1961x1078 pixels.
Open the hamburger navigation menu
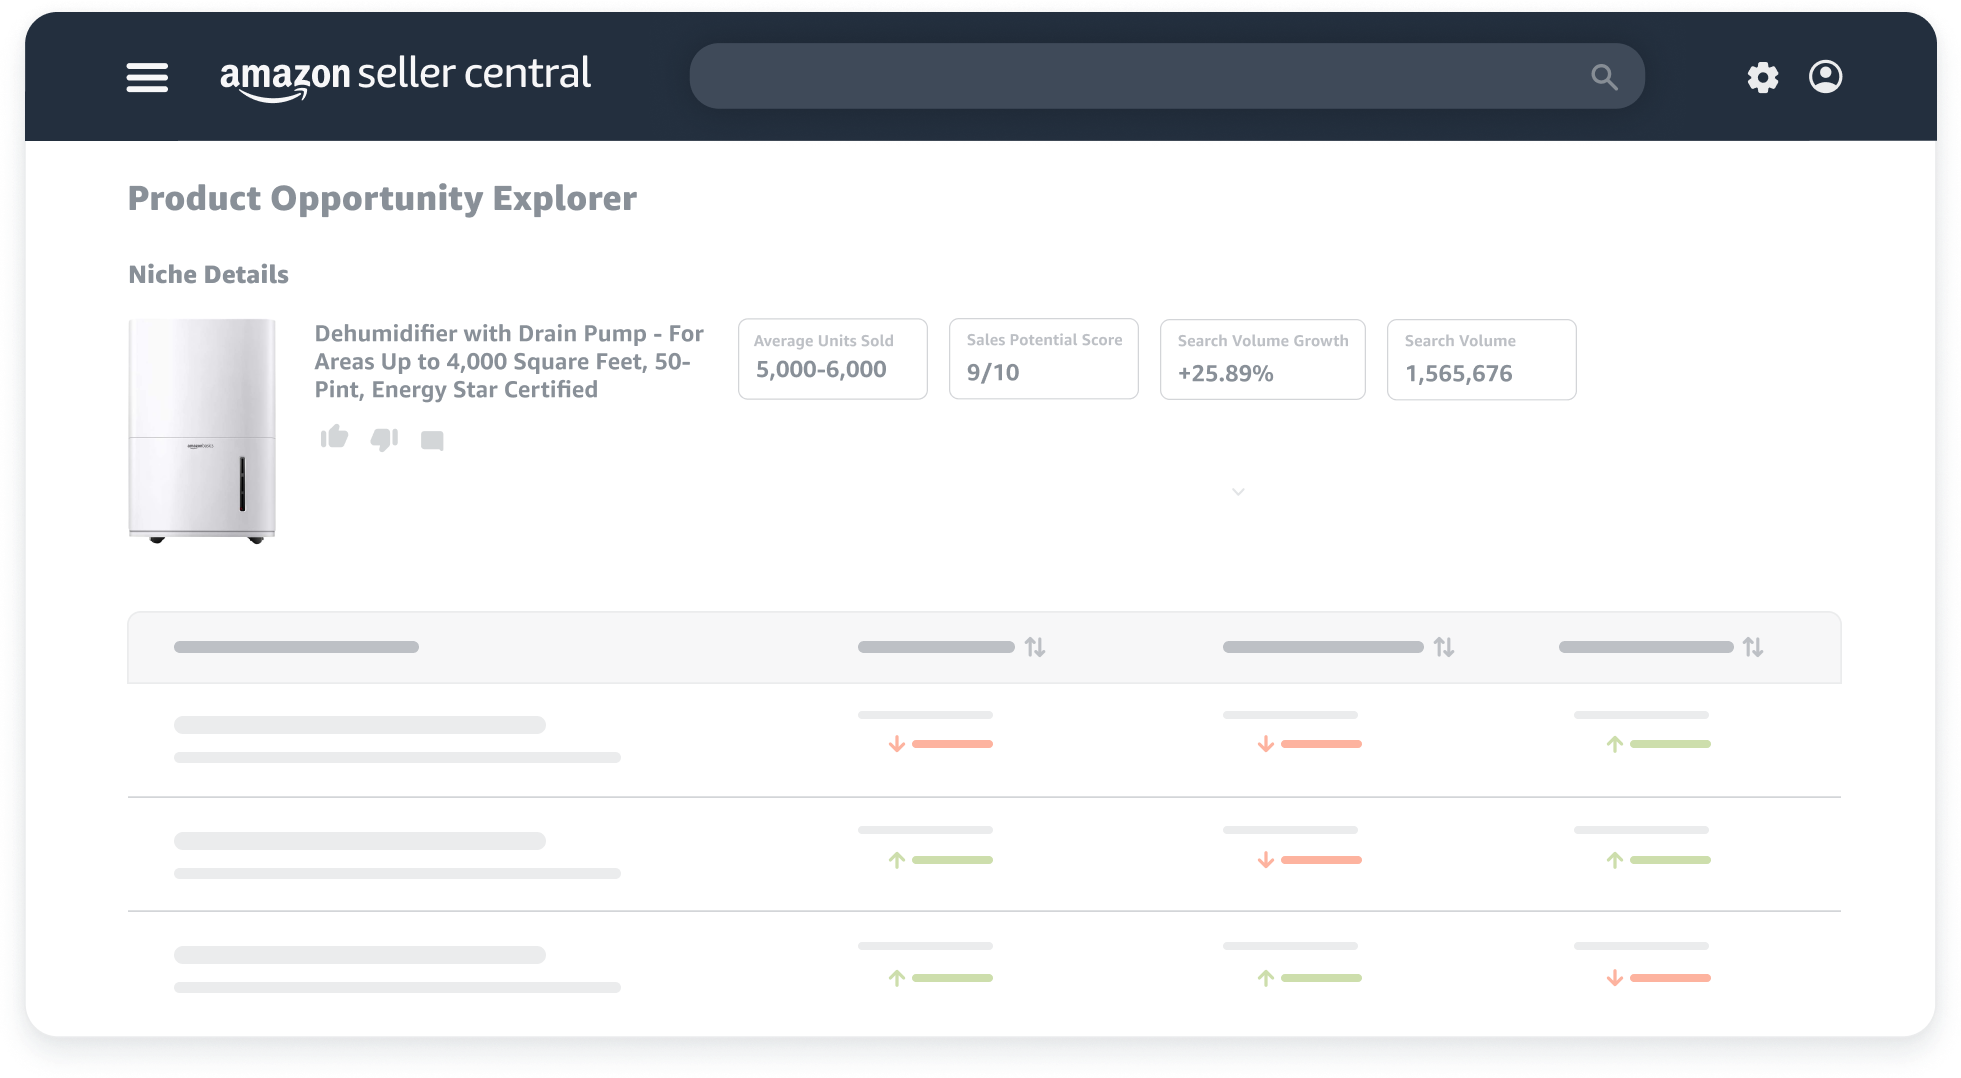[147, 77]
